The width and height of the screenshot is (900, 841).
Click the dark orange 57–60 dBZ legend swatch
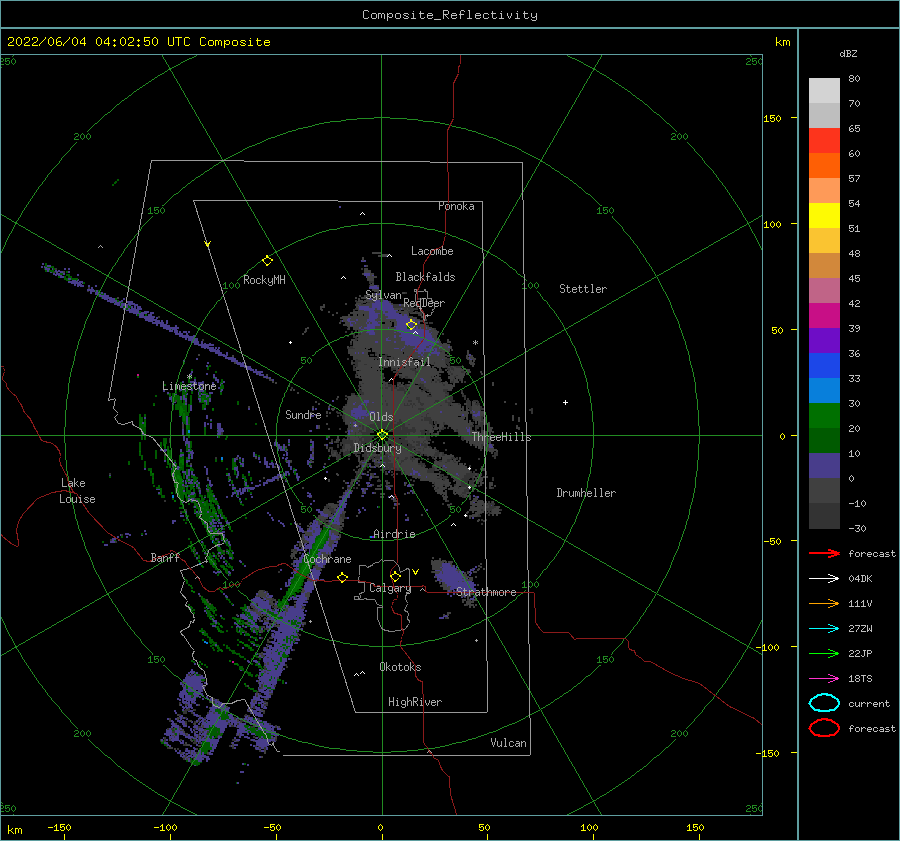click(824, 166)
